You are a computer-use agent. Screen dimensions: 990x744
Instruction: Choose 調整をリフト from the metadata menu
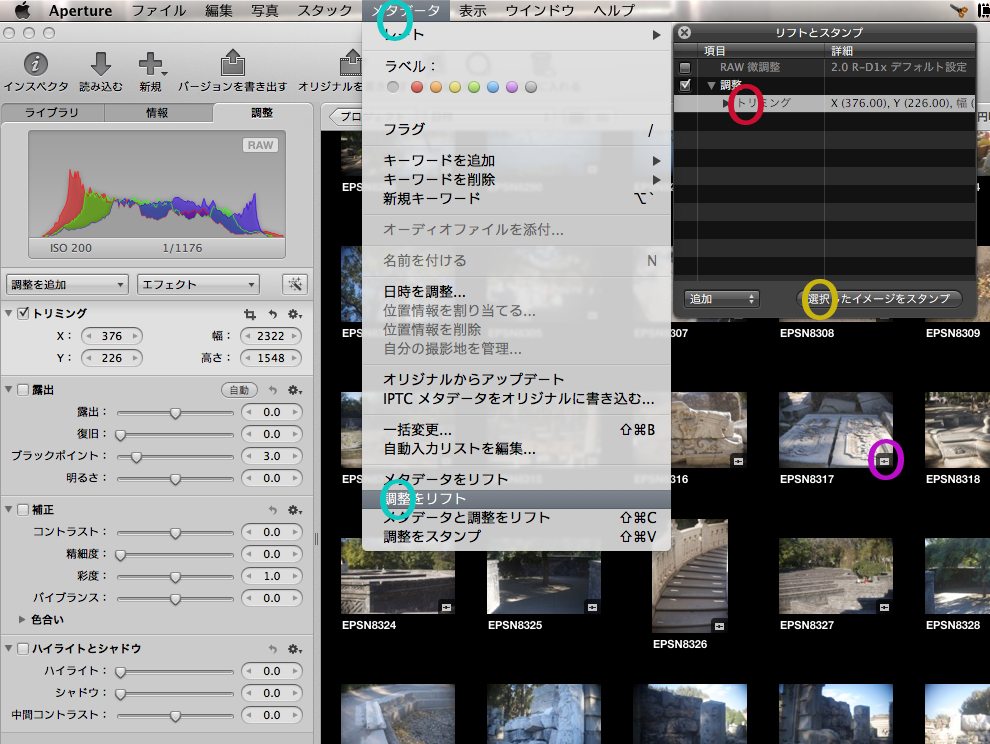(x=425, y=498)
